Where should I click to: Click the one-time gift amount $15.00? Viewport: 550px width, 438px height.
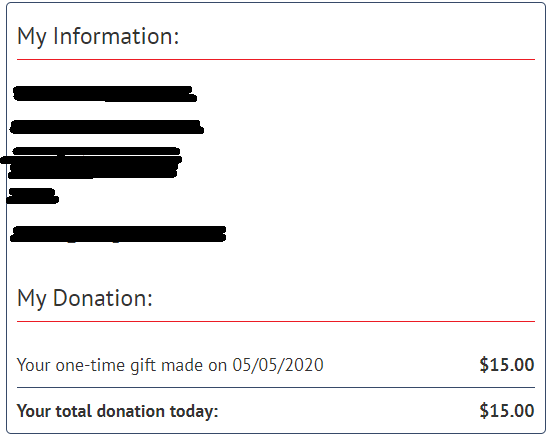507,365
